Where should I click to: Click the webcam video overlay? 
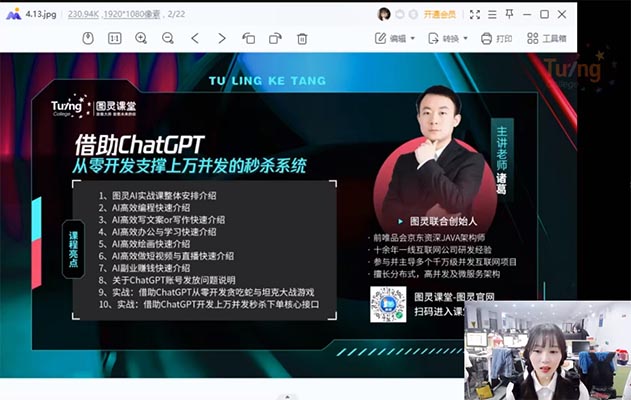tap(548, 351)
